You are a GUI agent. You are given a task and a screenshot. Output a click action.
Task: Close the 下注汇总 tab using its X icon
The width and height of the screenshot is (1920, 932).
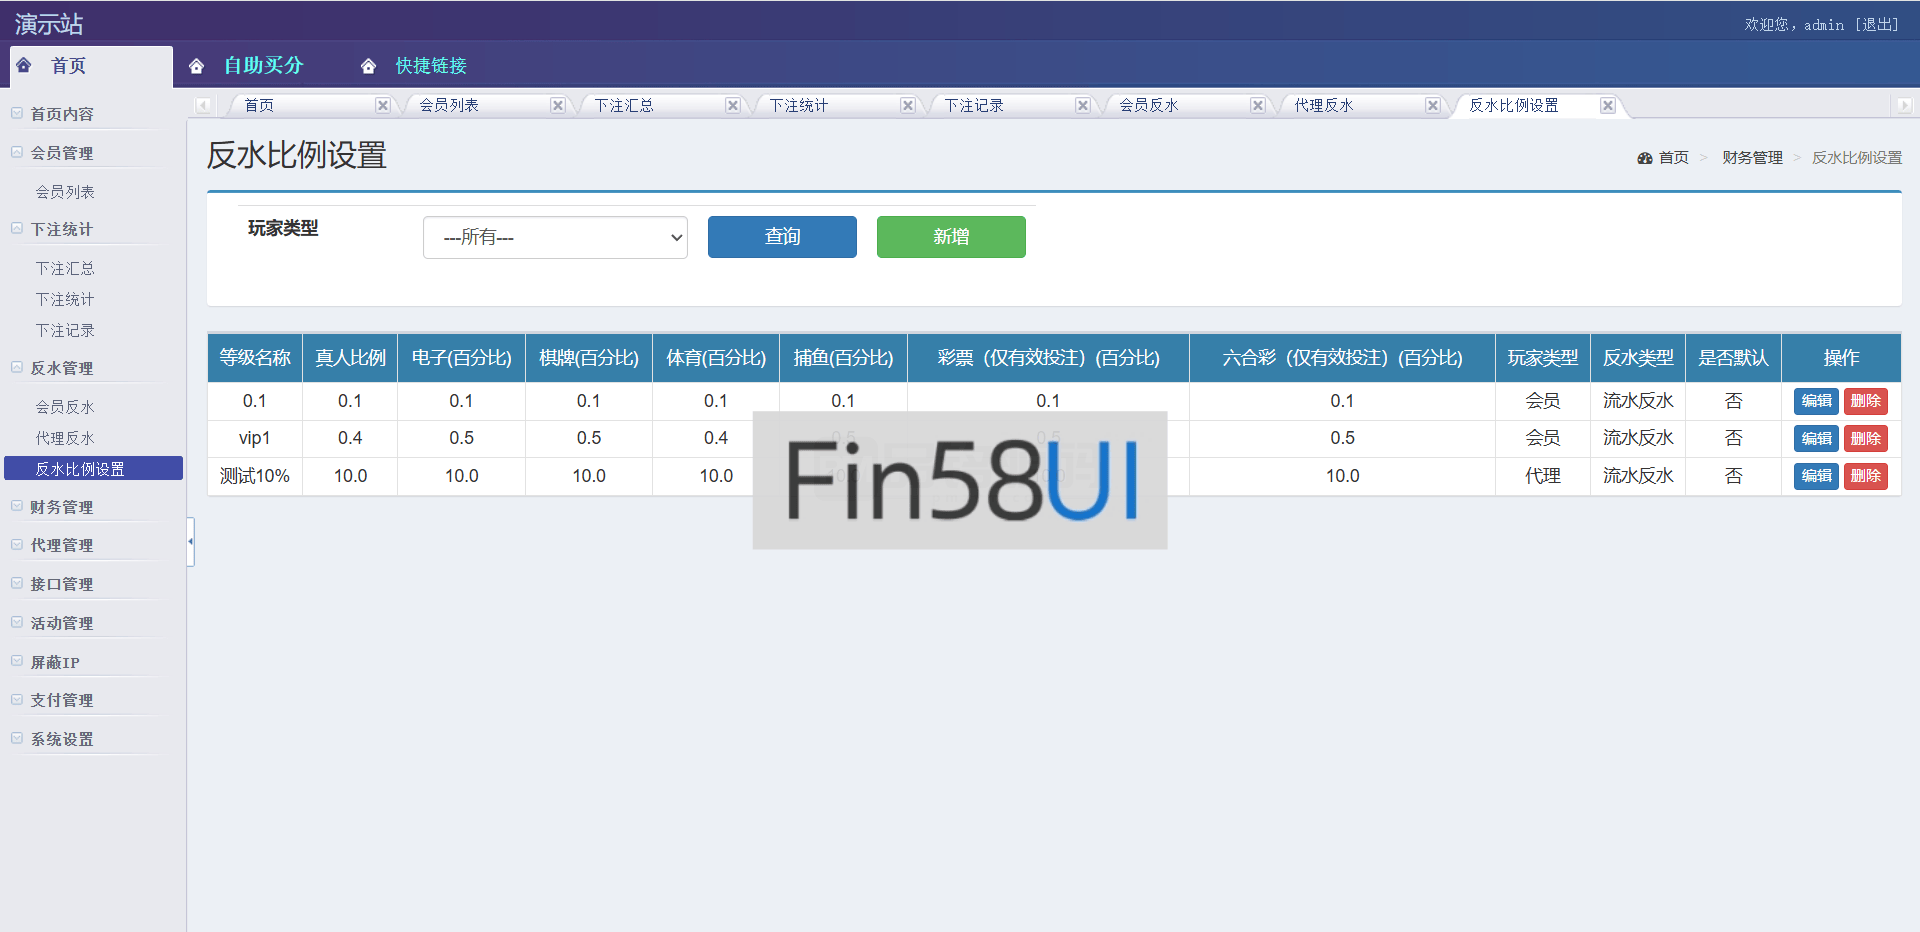coord(733,105)
